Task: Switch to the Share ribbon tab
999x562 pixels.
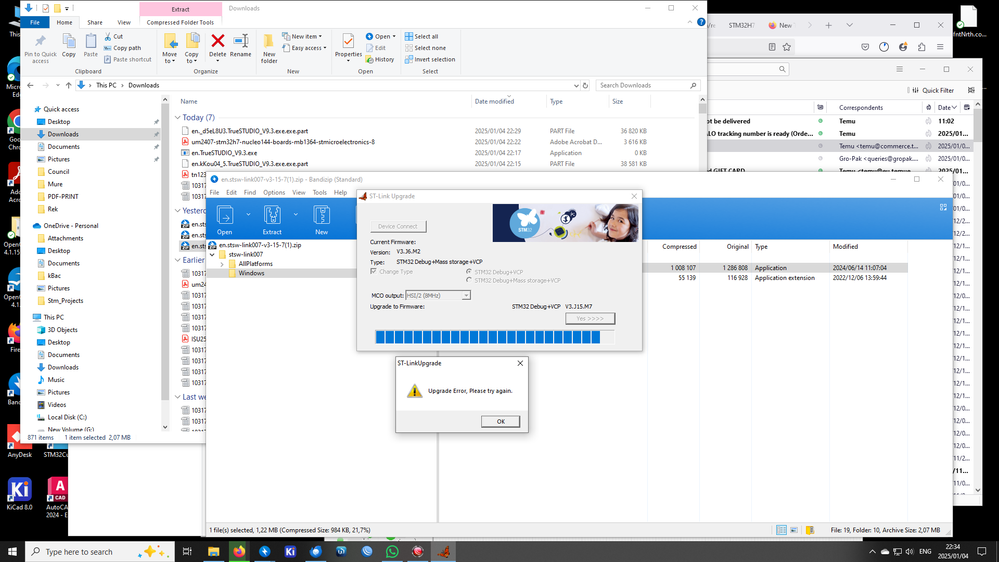Action: [94, 22]
